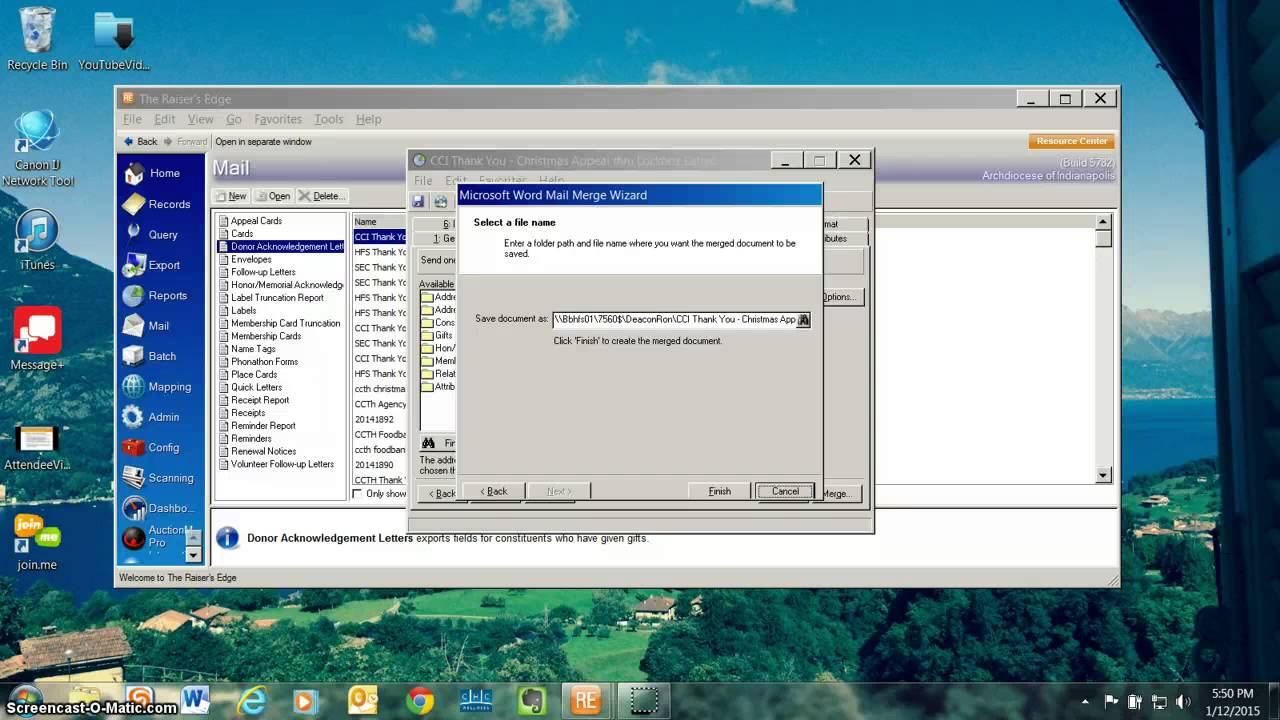Open the Help menu in Raiser's Edge
Viewport: 1280px width, 720px height.
(x=368, y=119)
